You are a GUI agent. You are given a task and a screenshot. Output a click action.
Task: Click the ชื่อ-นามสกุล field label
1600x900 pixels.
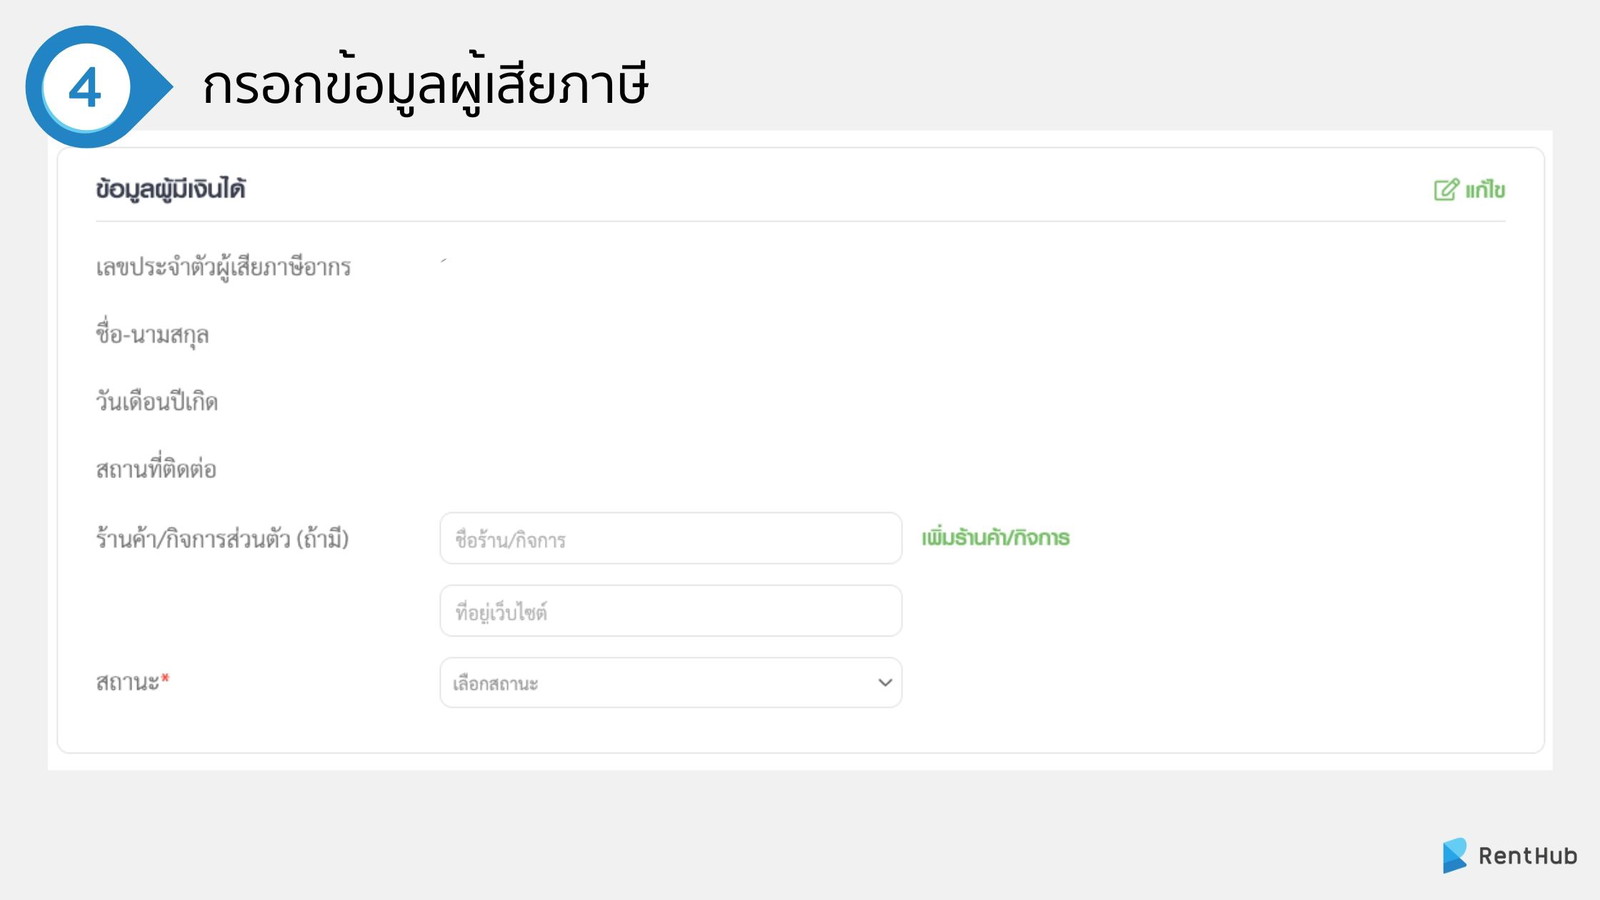[150, 335]
